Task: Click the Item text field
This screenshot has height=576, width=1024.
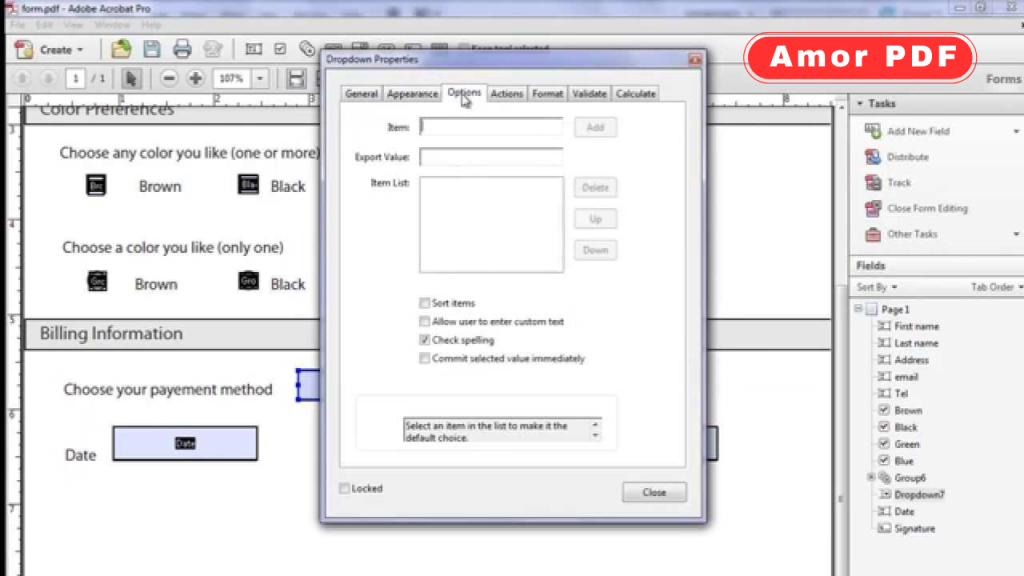Action: point(491,127)
